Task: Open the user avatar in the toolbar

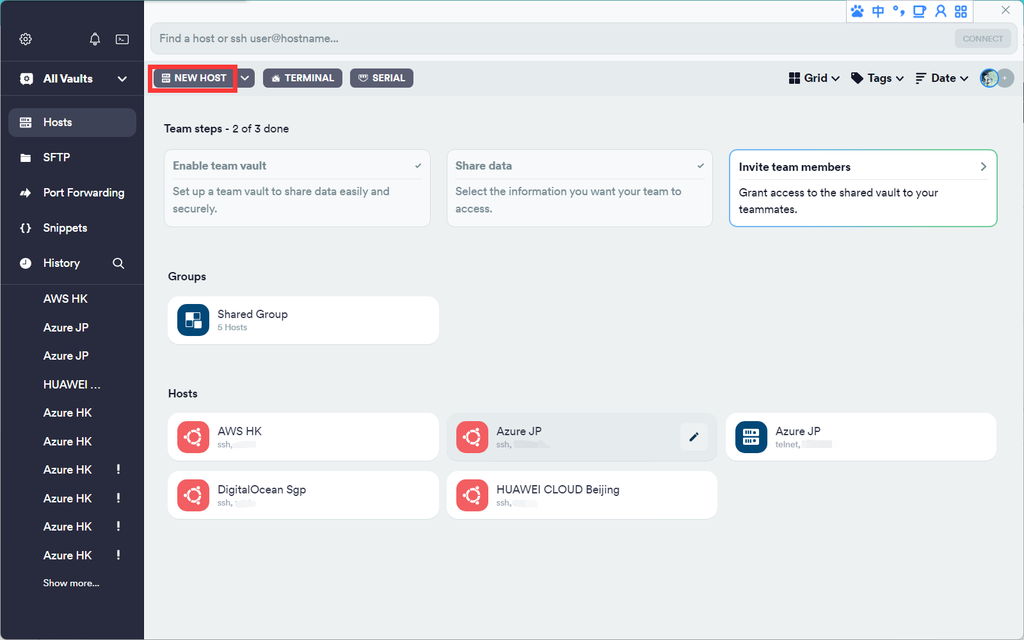Action: click(989, 78)
